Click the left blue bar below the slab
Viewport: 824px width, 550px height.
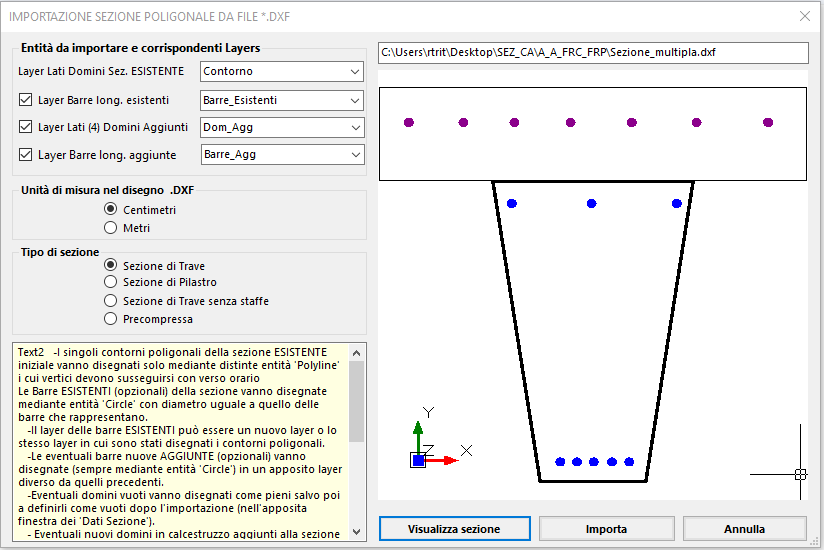[512, 203]
